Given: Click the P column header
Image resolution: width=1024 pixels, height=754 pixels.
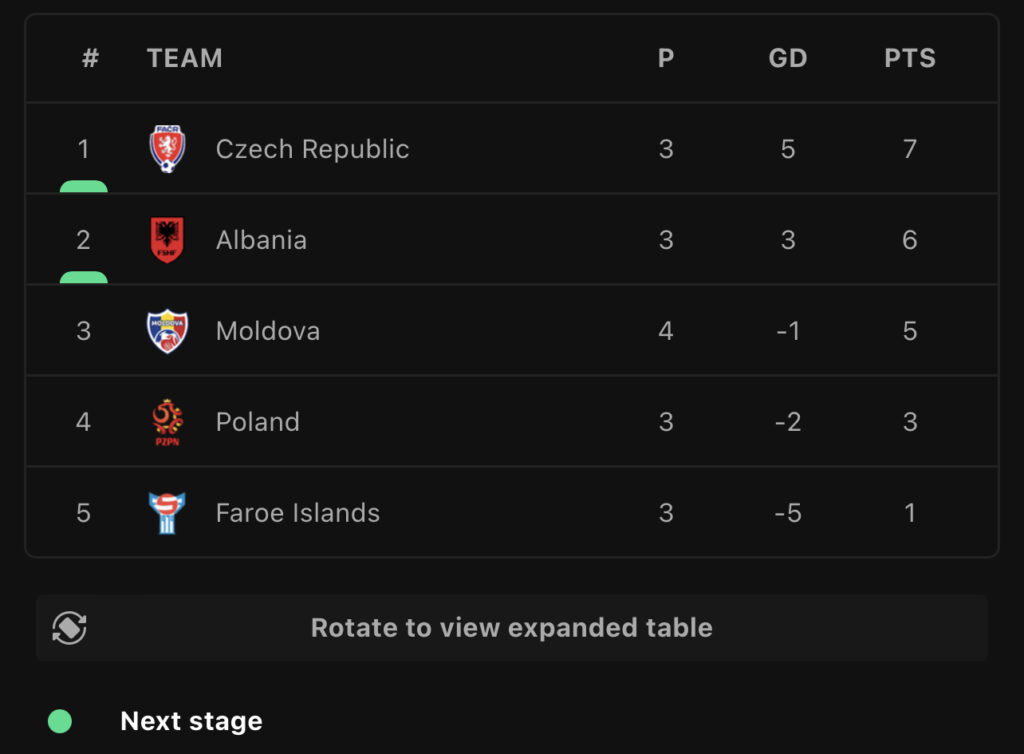Looking at the screenshot, I should click(x=666, y=58).
